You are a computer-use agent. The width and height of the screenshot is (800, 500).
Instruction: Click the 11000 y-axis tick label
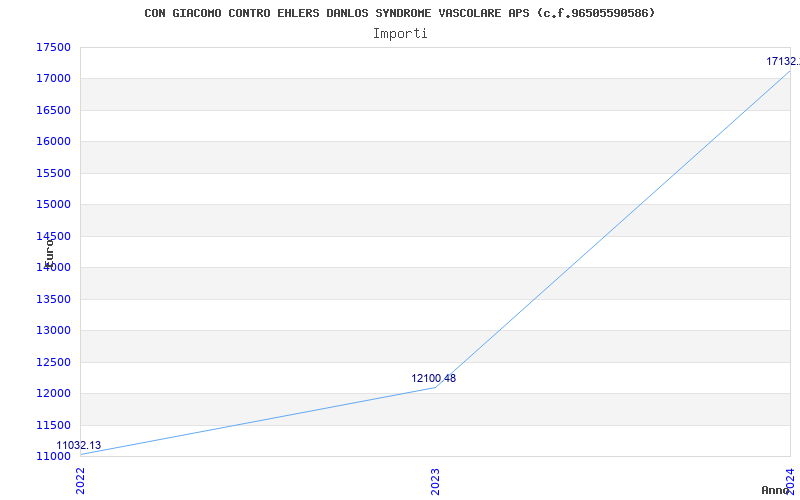coord(53,456)
